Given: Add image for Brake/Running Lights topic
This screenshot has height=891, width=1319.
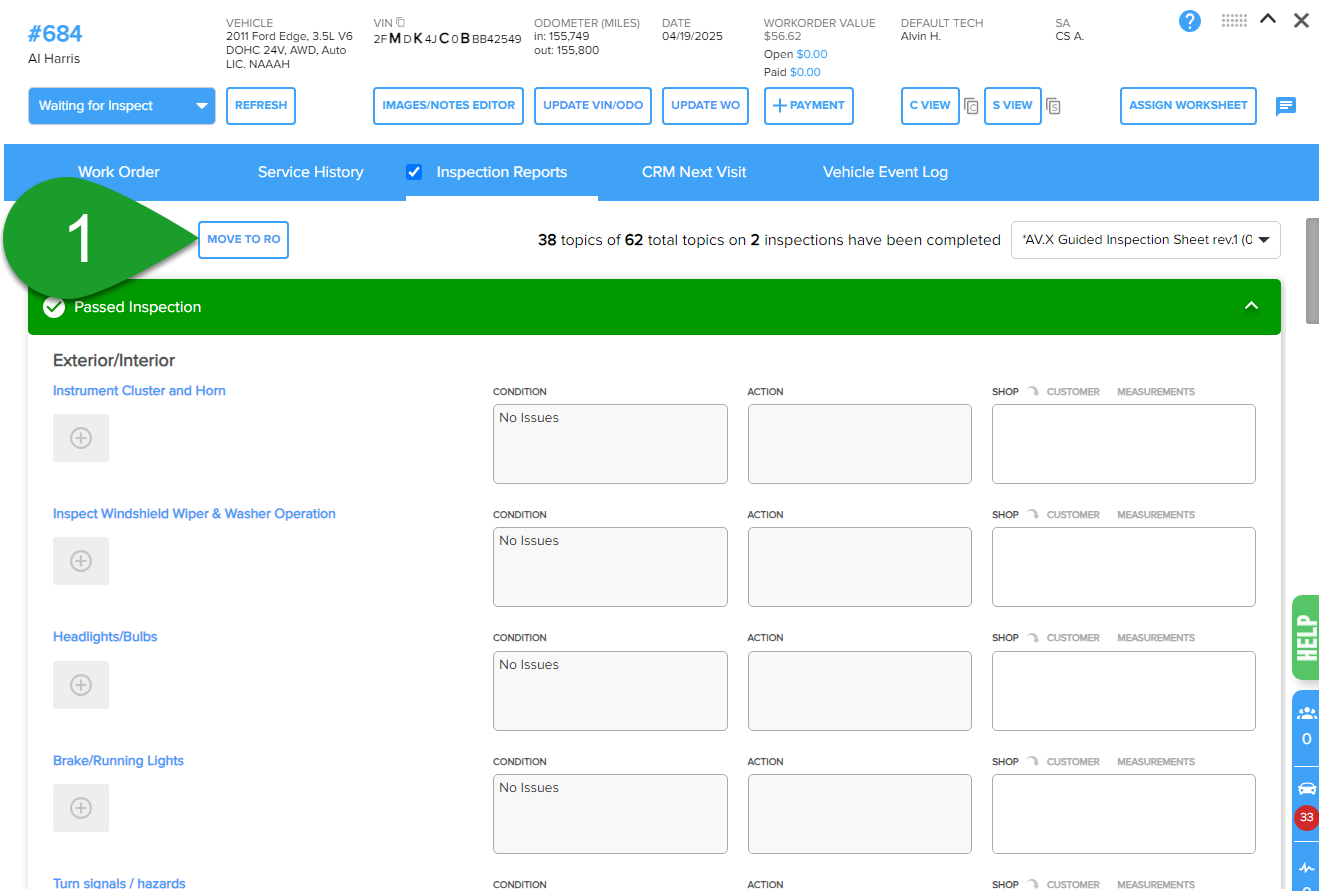Looking at the screenshot, I should pos(81,808).
